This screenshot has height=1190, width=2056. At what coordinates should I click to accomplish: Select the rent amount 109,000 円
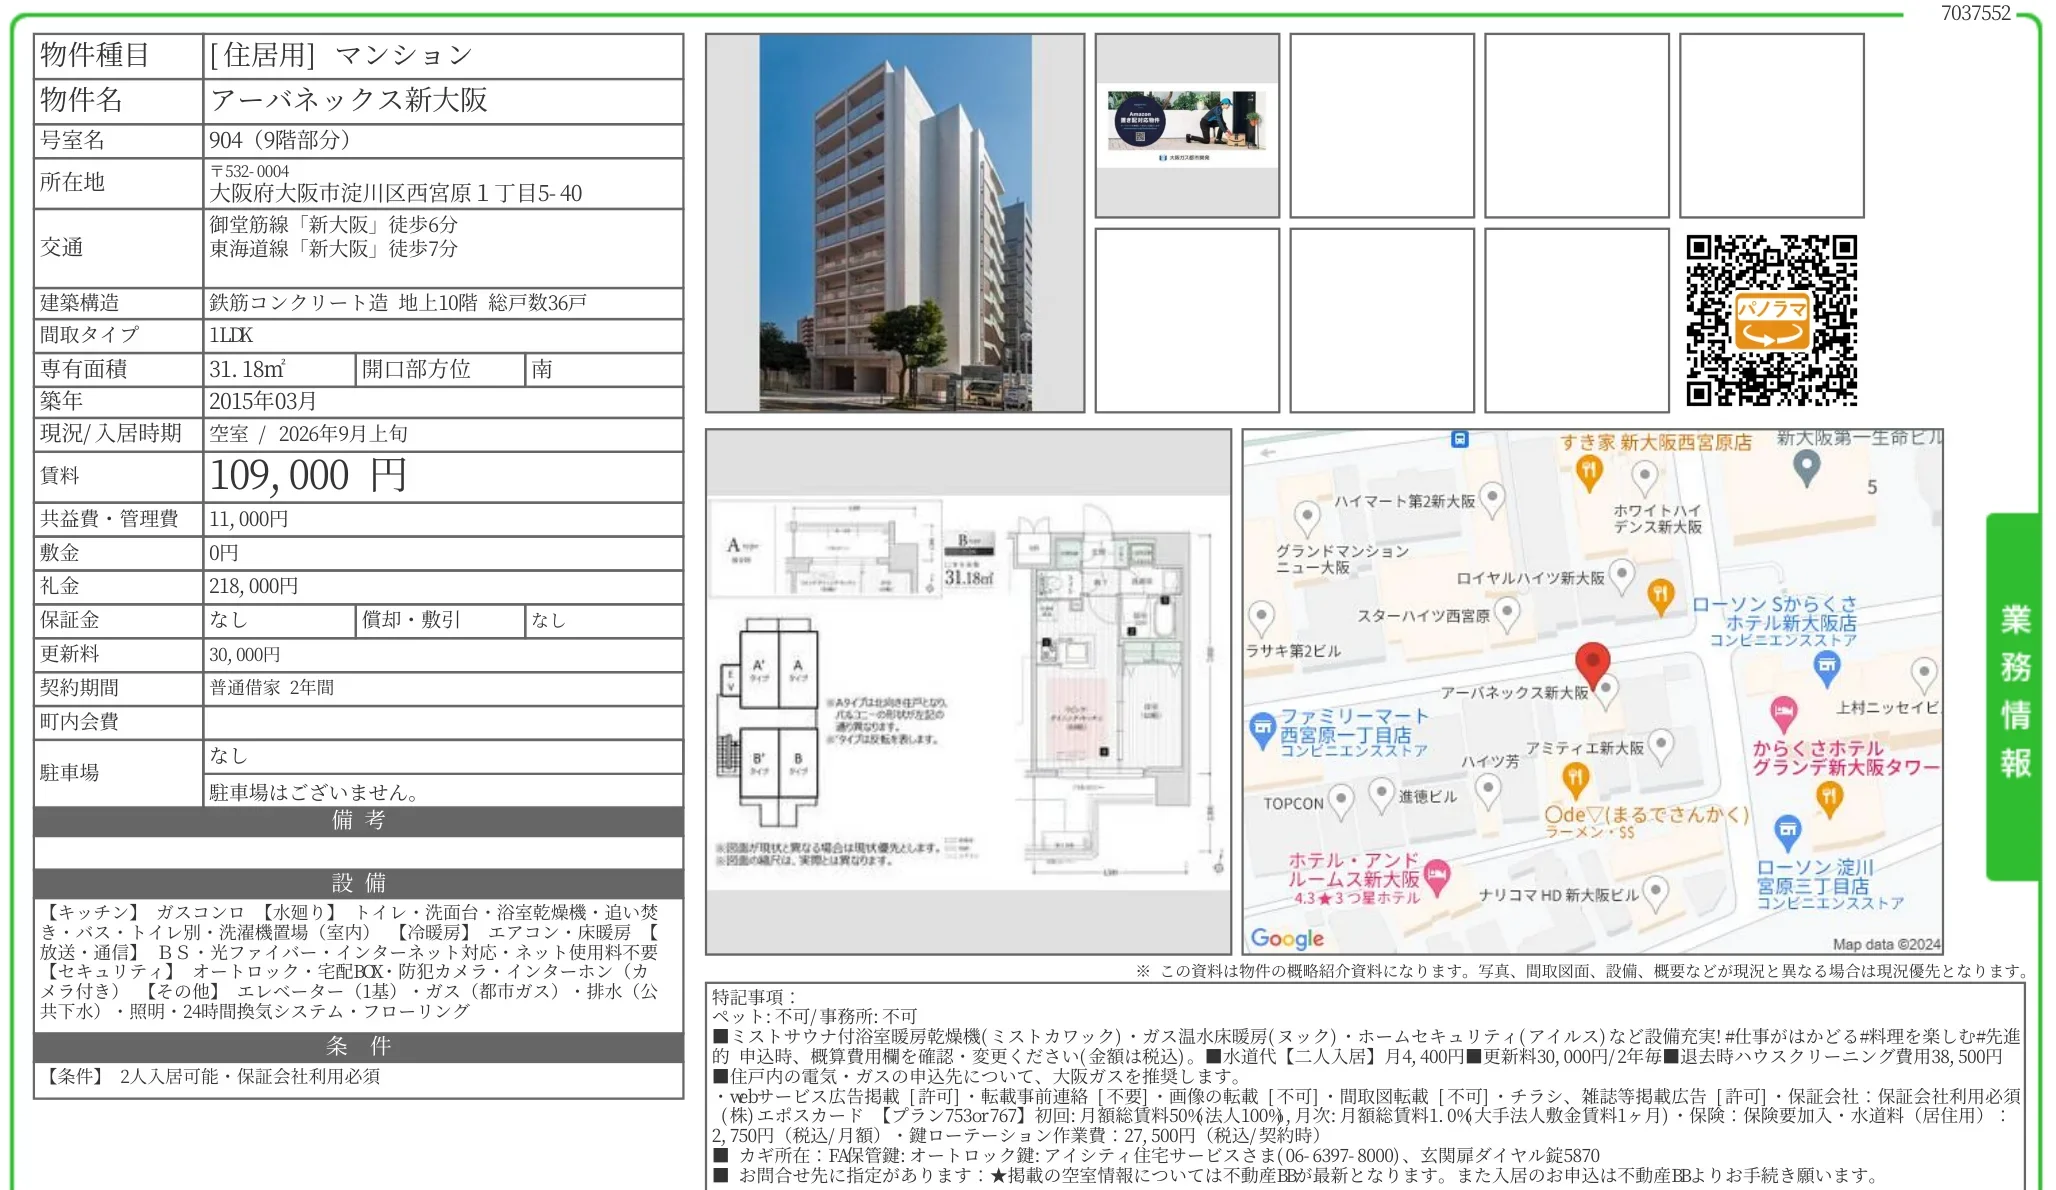(308, 475)
